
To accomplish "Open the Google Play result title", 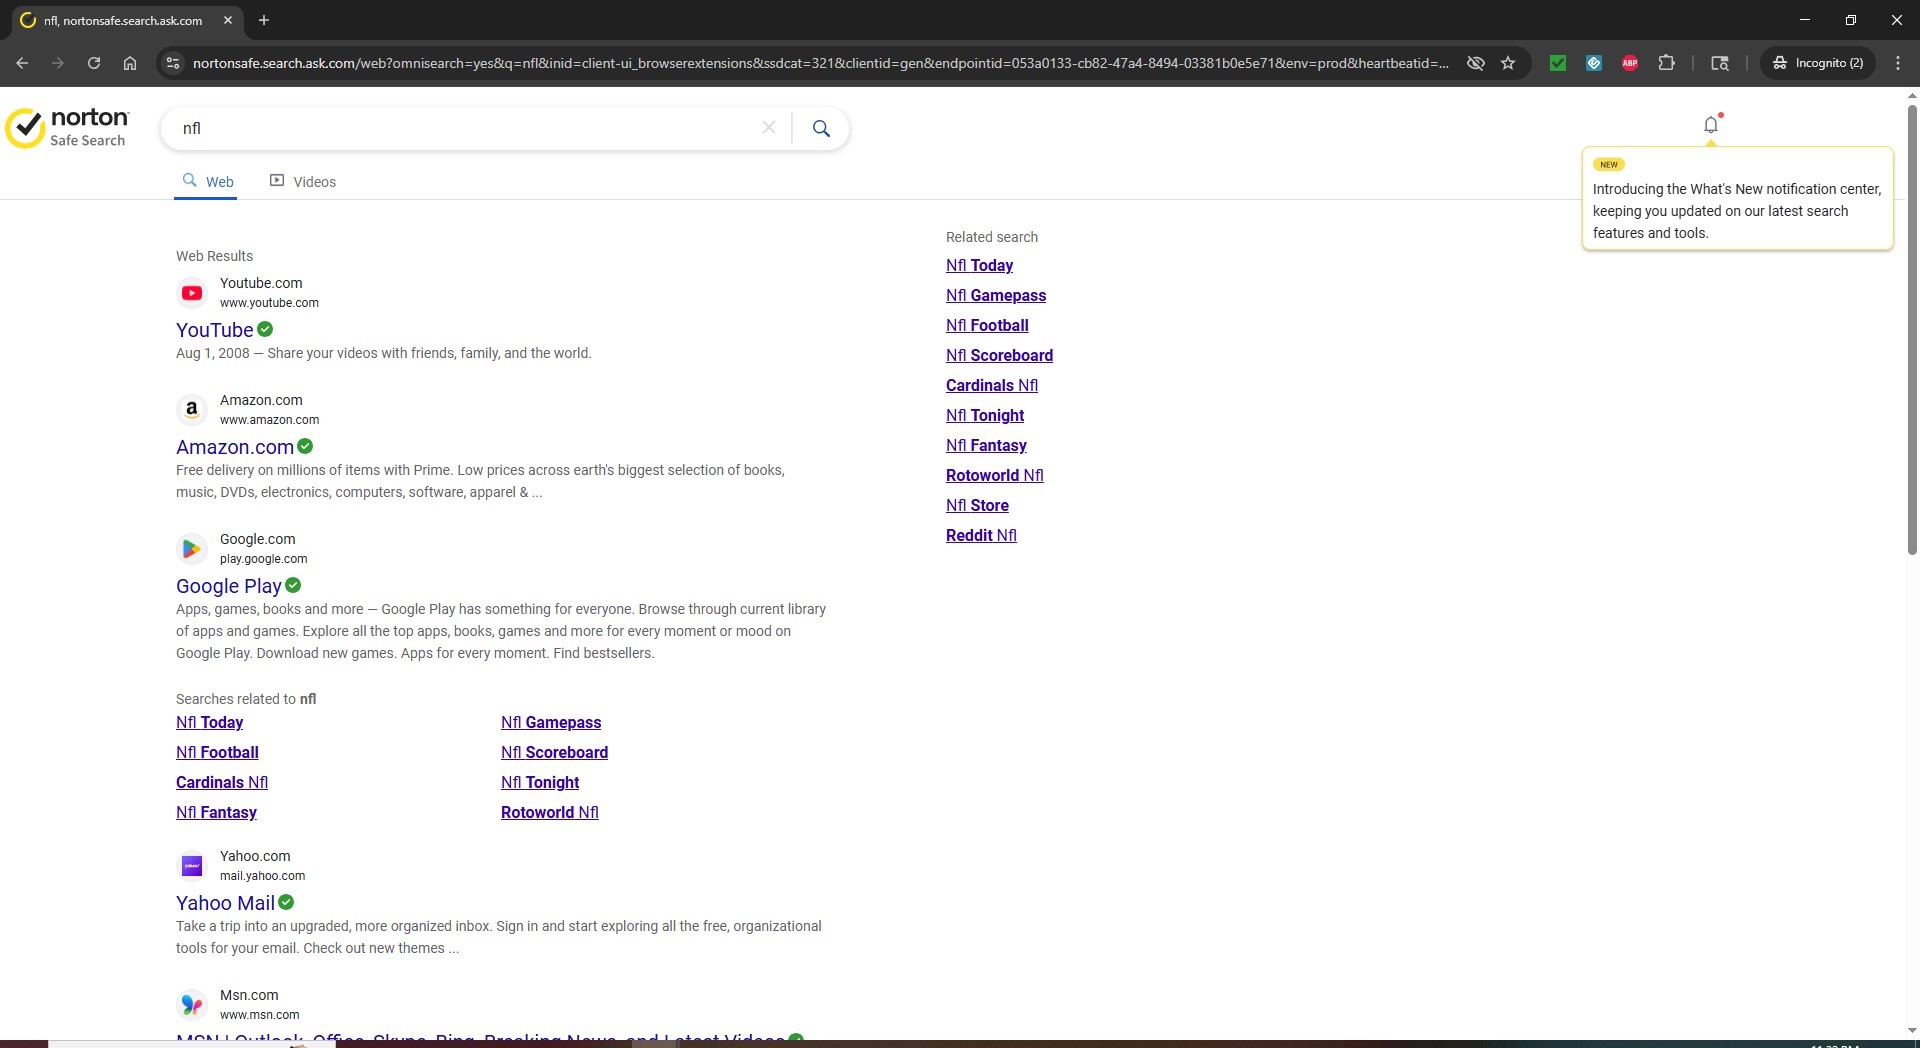I will click(x=229, y=586).
